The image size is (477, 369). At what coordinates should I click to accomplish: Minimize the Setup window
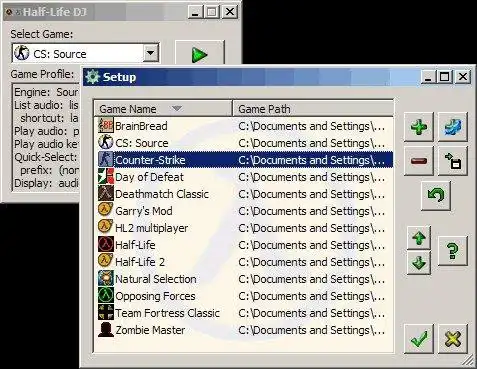pos(429,77)
